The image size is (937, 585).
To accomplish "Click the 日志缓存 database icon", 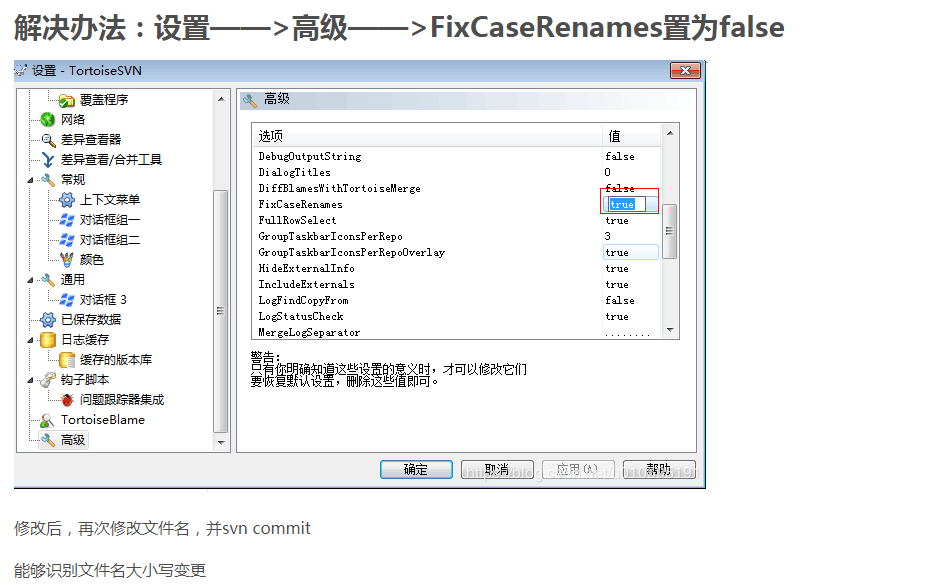I will [48, 340].
